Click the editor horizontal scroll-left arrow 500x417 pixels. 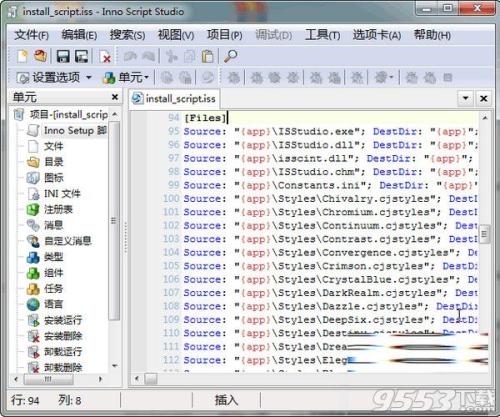137,378
